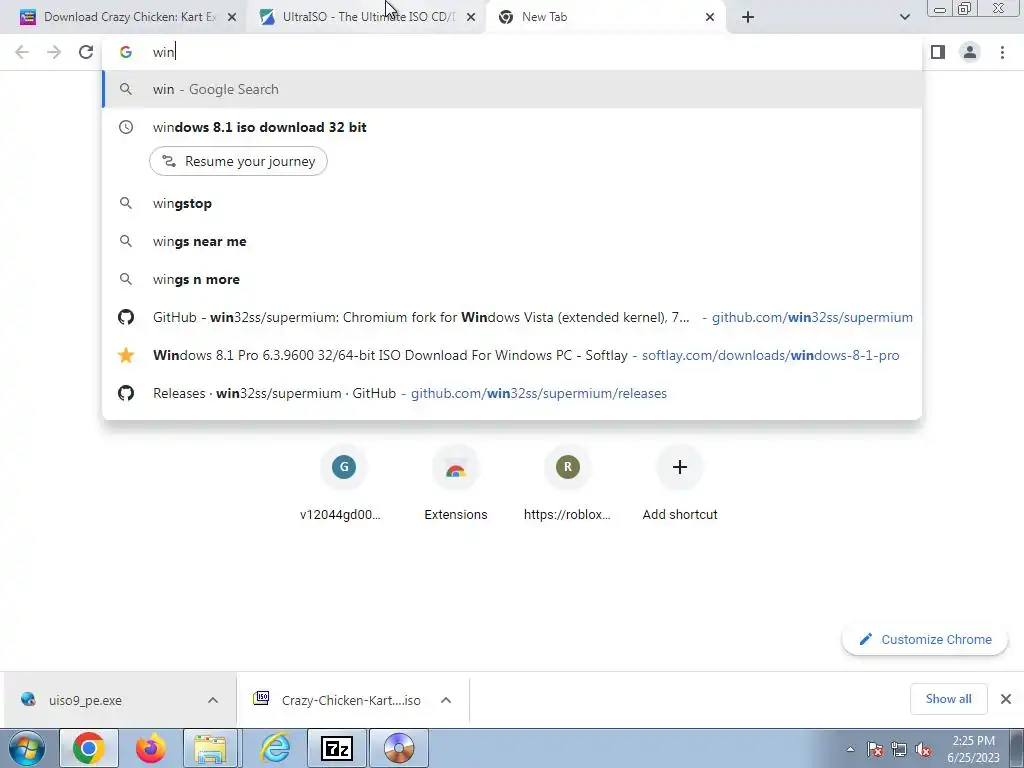Open the clock showing 2:25 PM
This screenshot has height=768, width=1024.
click(x=973, y=749)
